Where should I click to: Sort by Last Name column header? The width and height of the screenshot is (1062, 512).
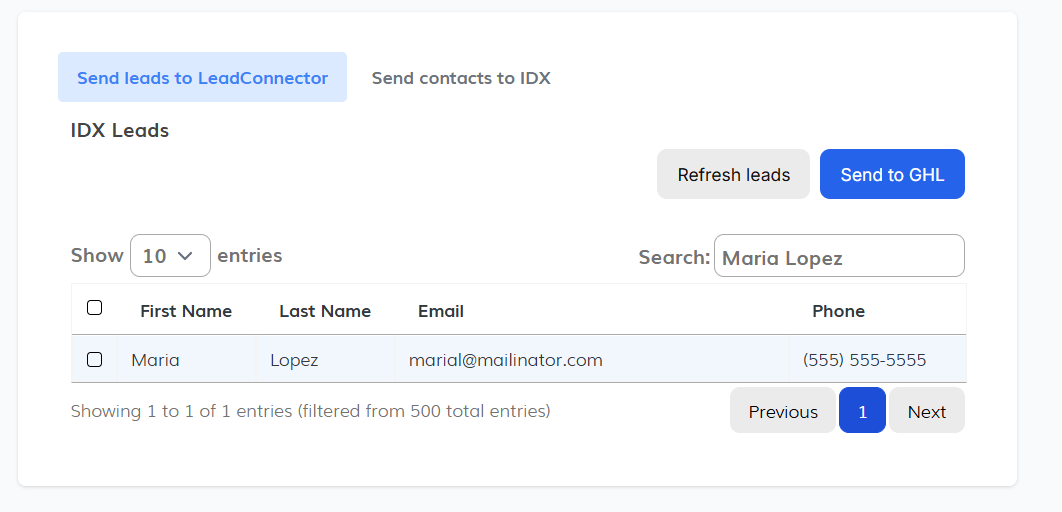click(325, 311)
